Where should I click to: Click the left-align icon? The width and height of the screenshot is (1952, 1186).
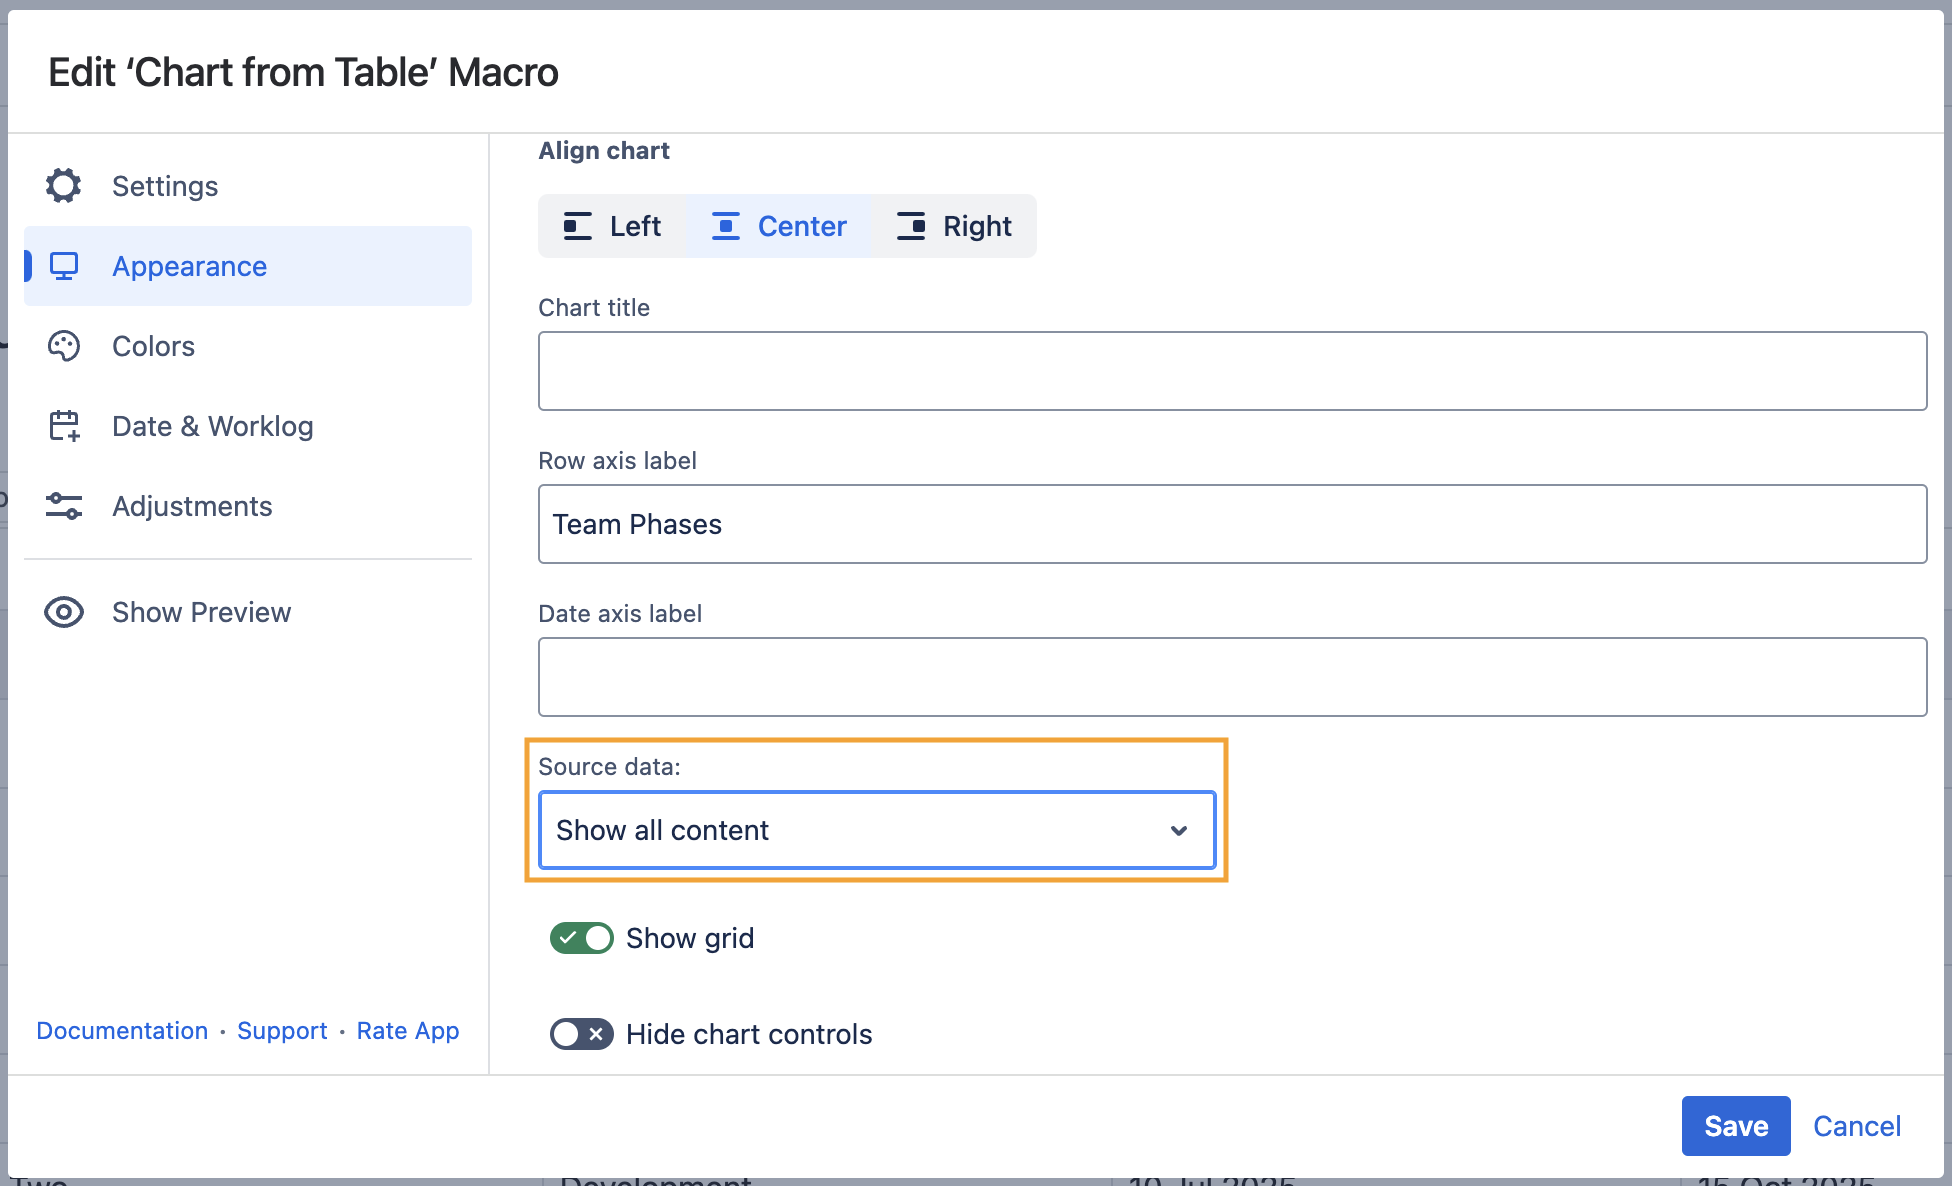(x=578, y=226)
